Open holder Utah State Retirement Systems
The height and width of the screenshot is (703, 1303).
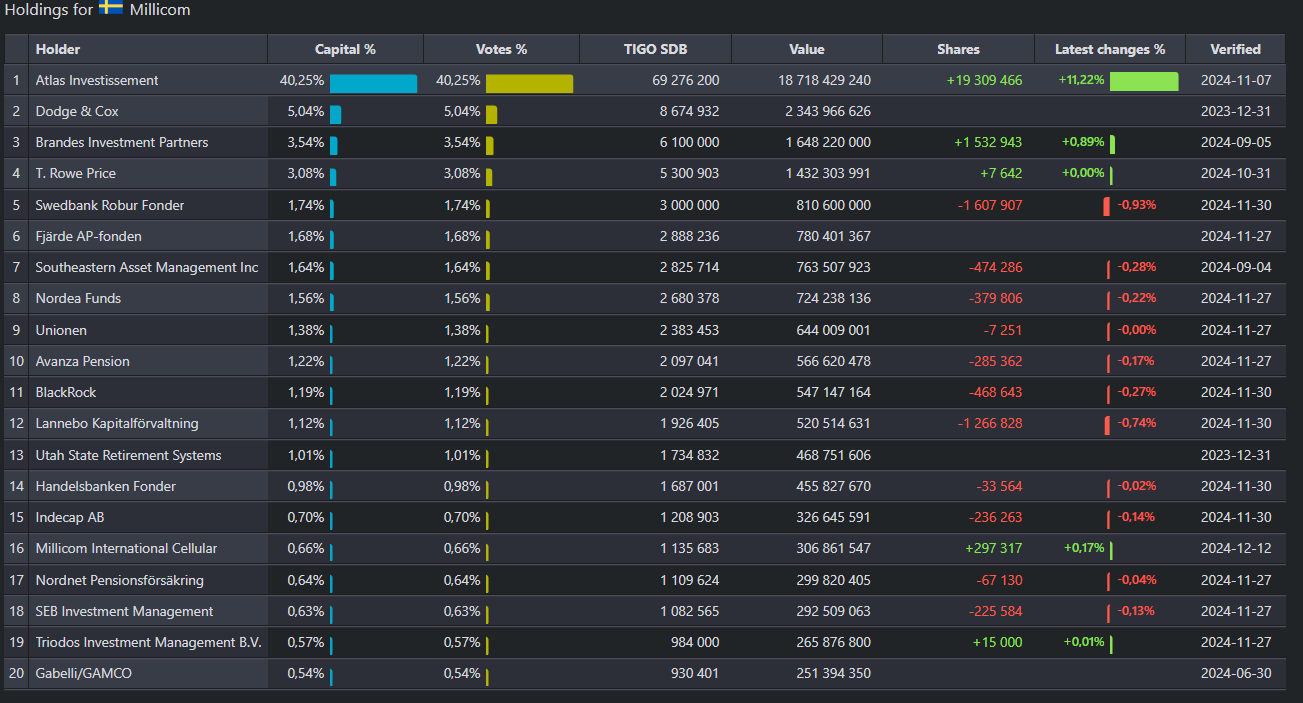[129, 455]
